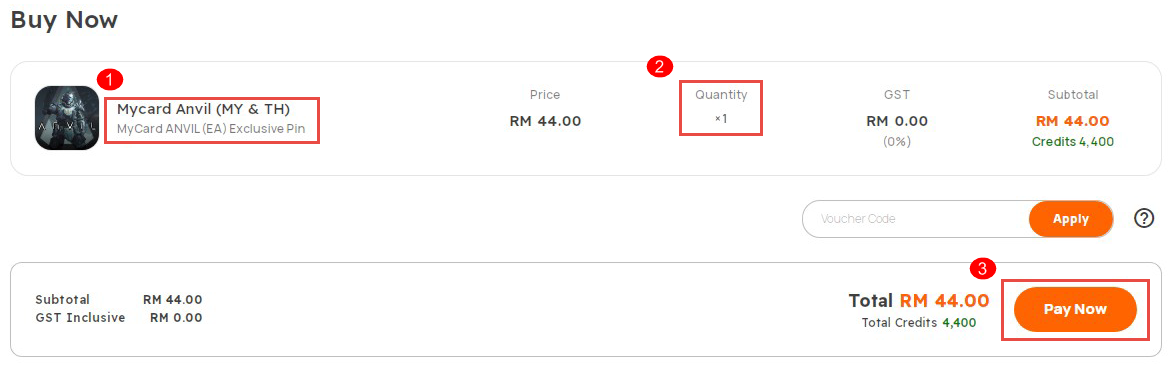This screenshot has height=368, width=1176.
Task: Click the (0%) GST rate text
Action: point(896,141)
